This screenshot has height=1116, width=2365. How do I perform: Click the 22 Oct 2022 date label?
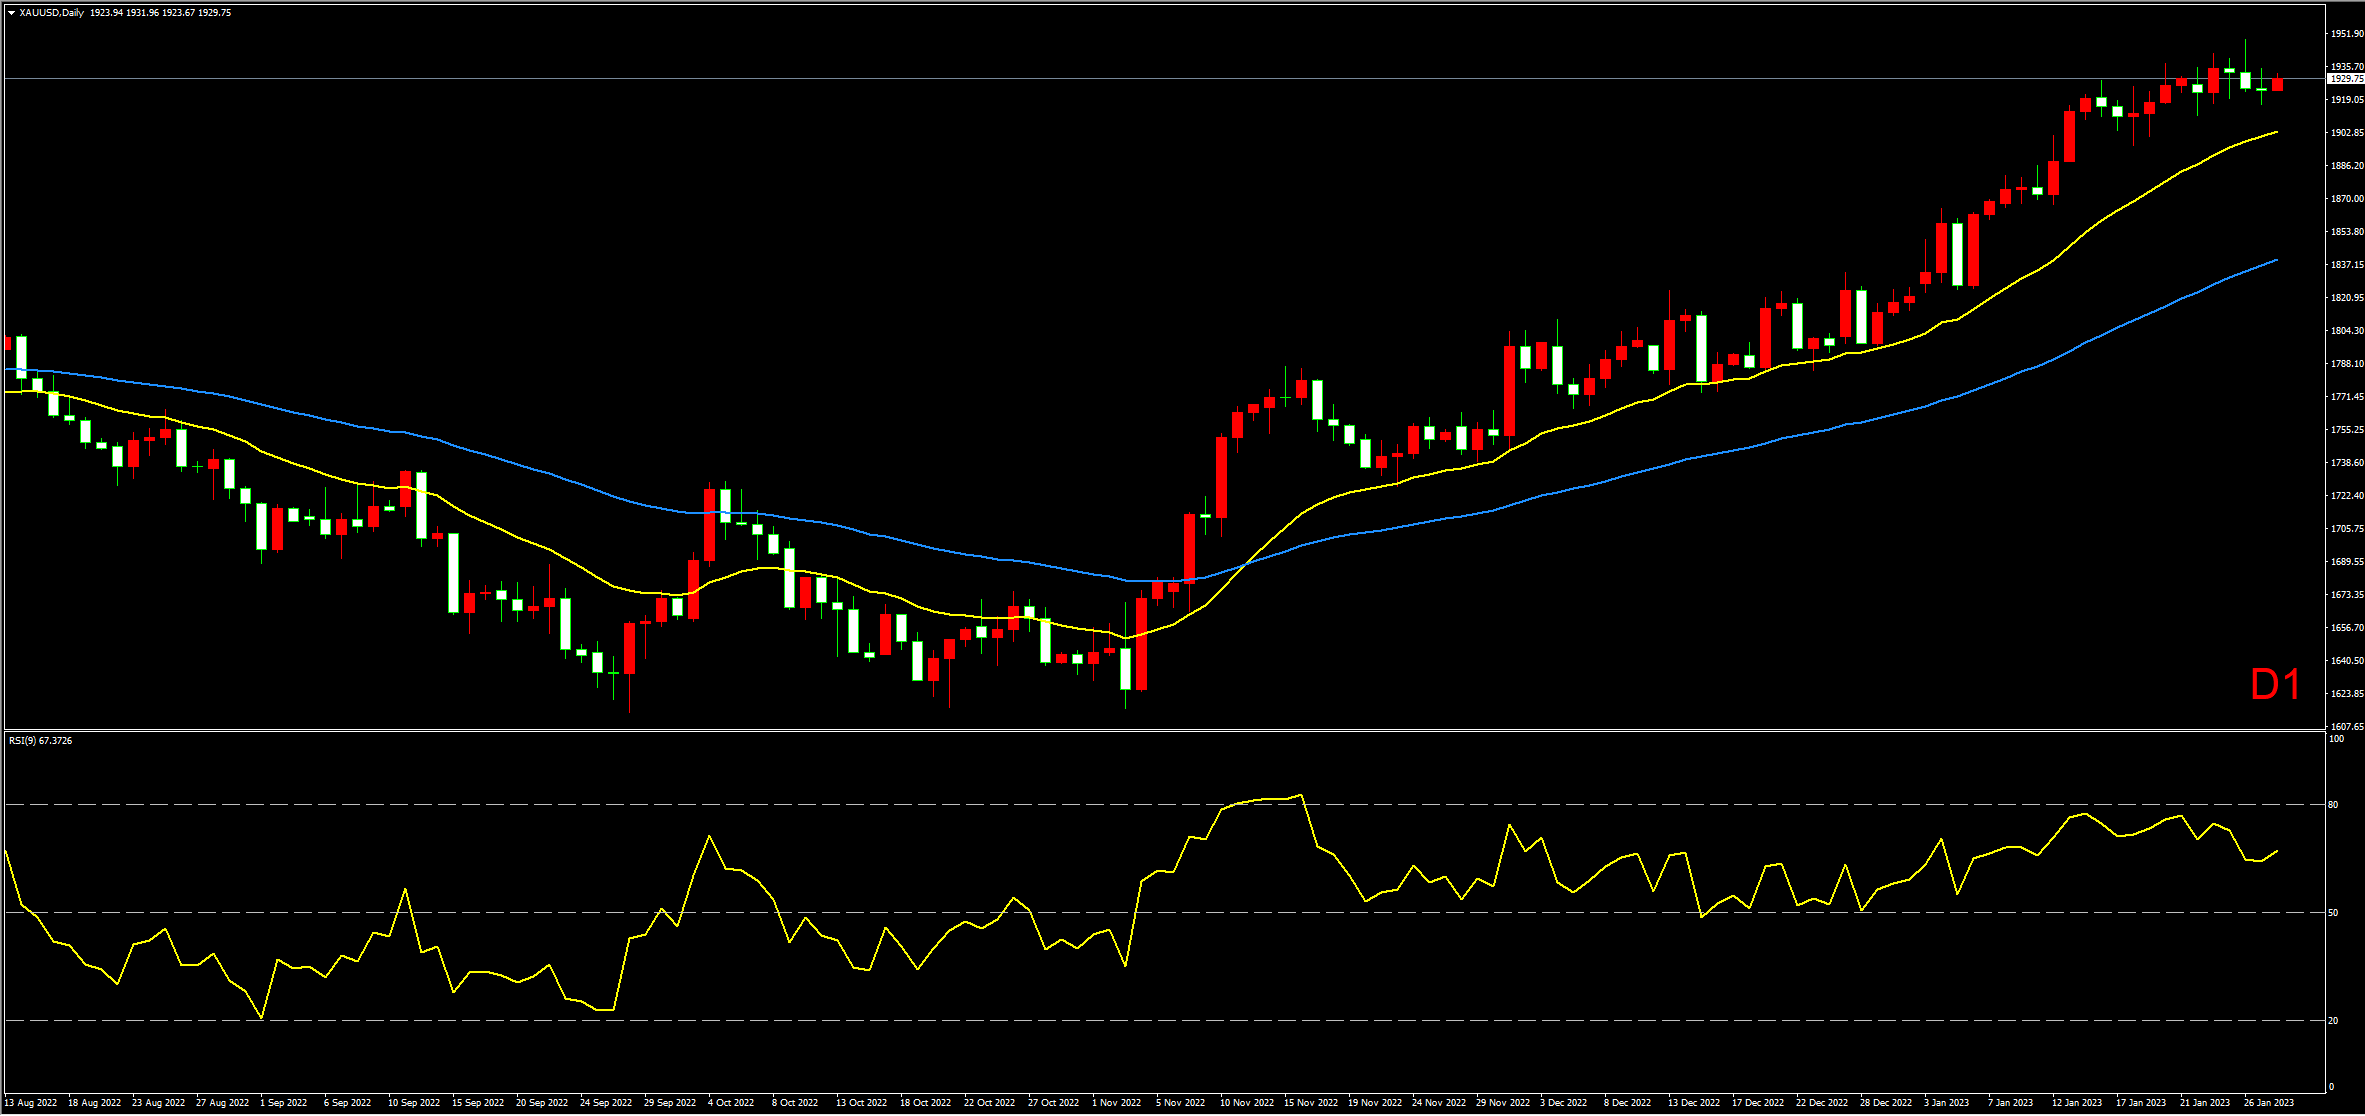(x=990, y=1103)
